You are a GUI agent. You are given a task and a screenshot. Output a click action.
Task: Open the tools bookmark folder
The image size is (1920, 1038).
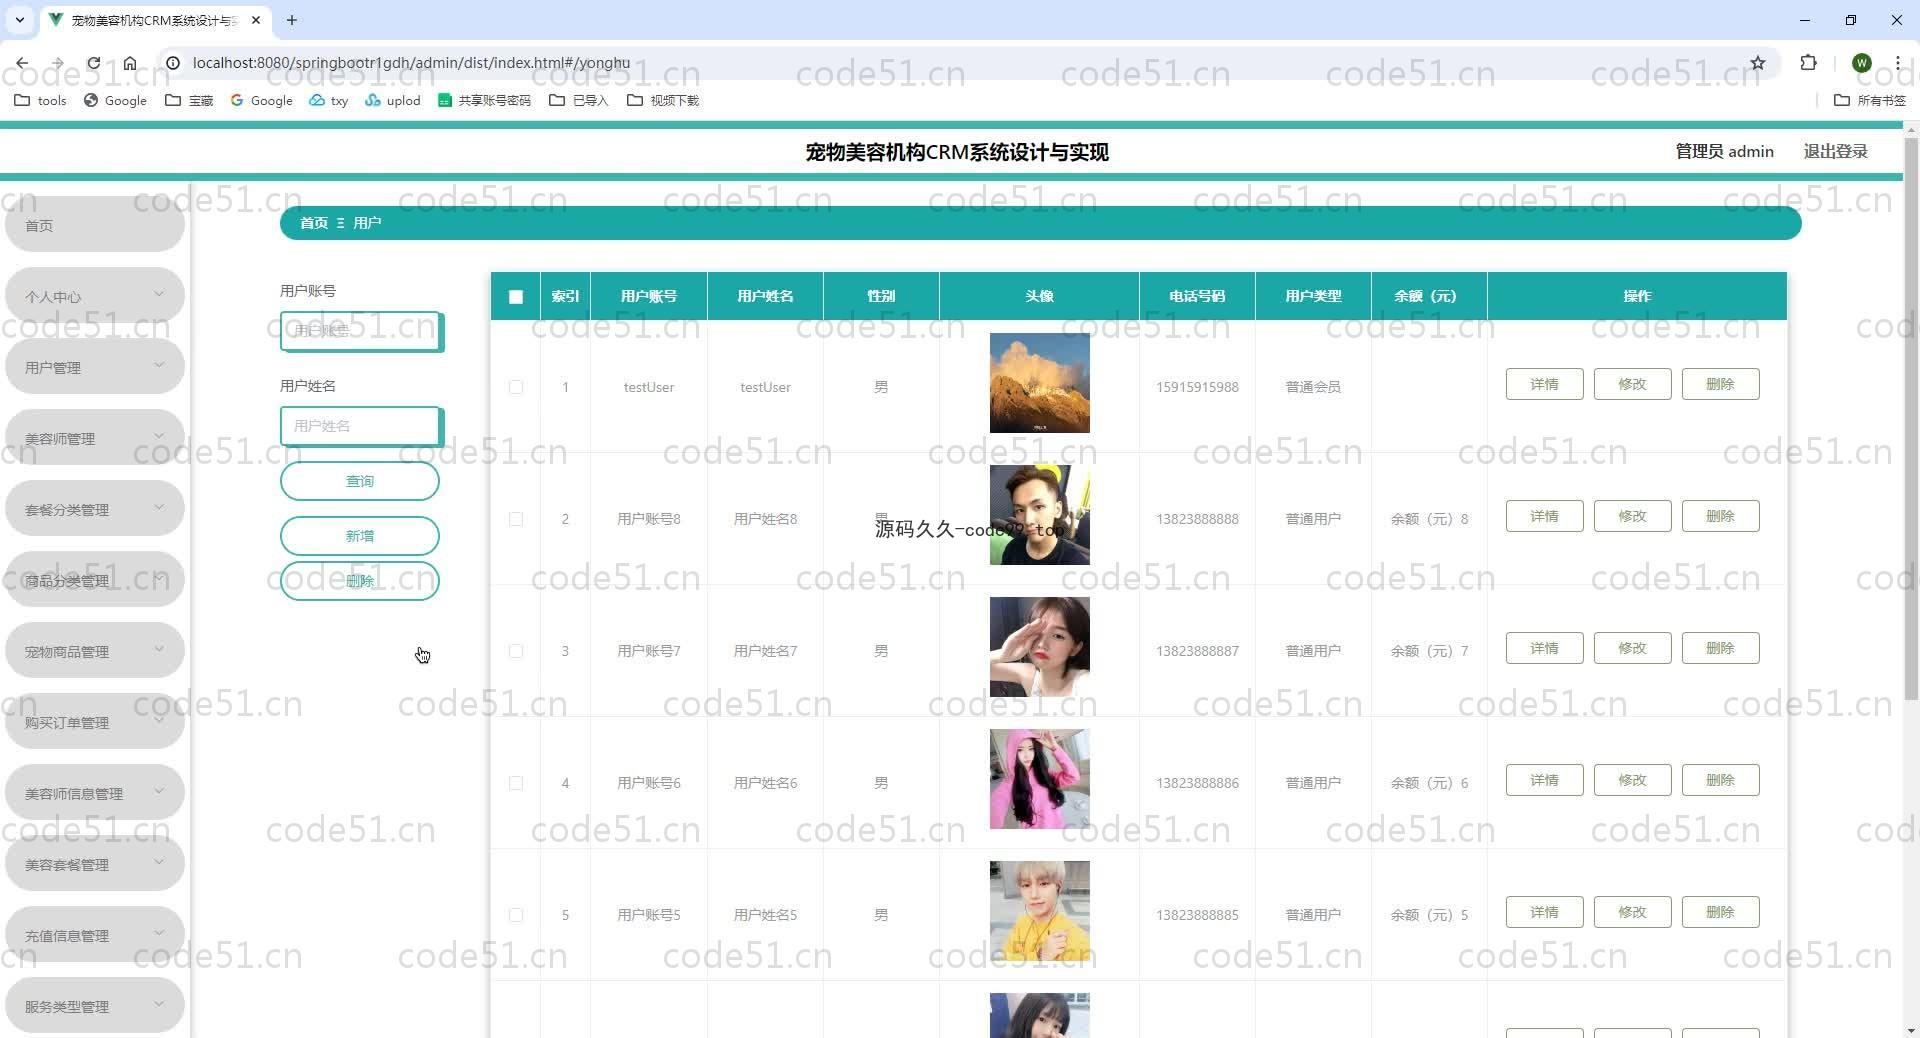coord(40,100)
